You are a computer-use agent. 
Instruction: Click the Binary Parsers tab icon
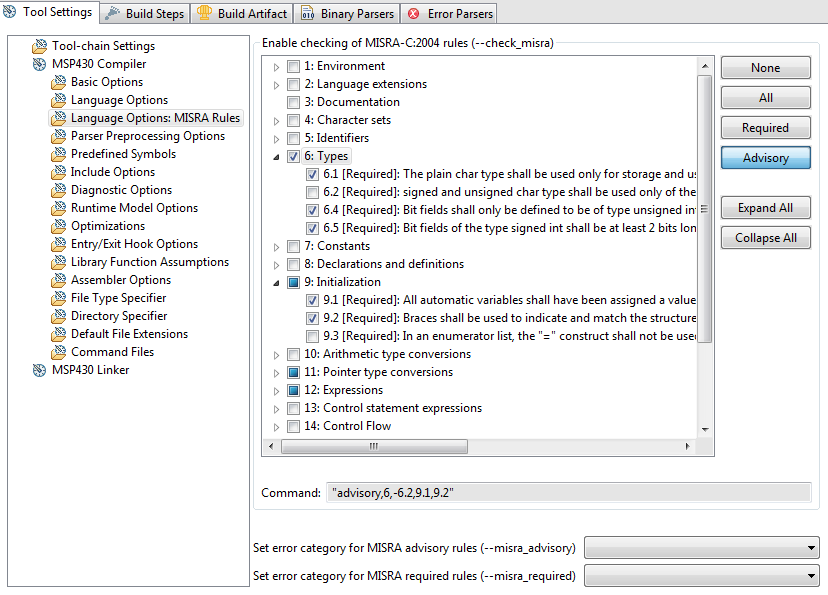click(x=307, y=14)
